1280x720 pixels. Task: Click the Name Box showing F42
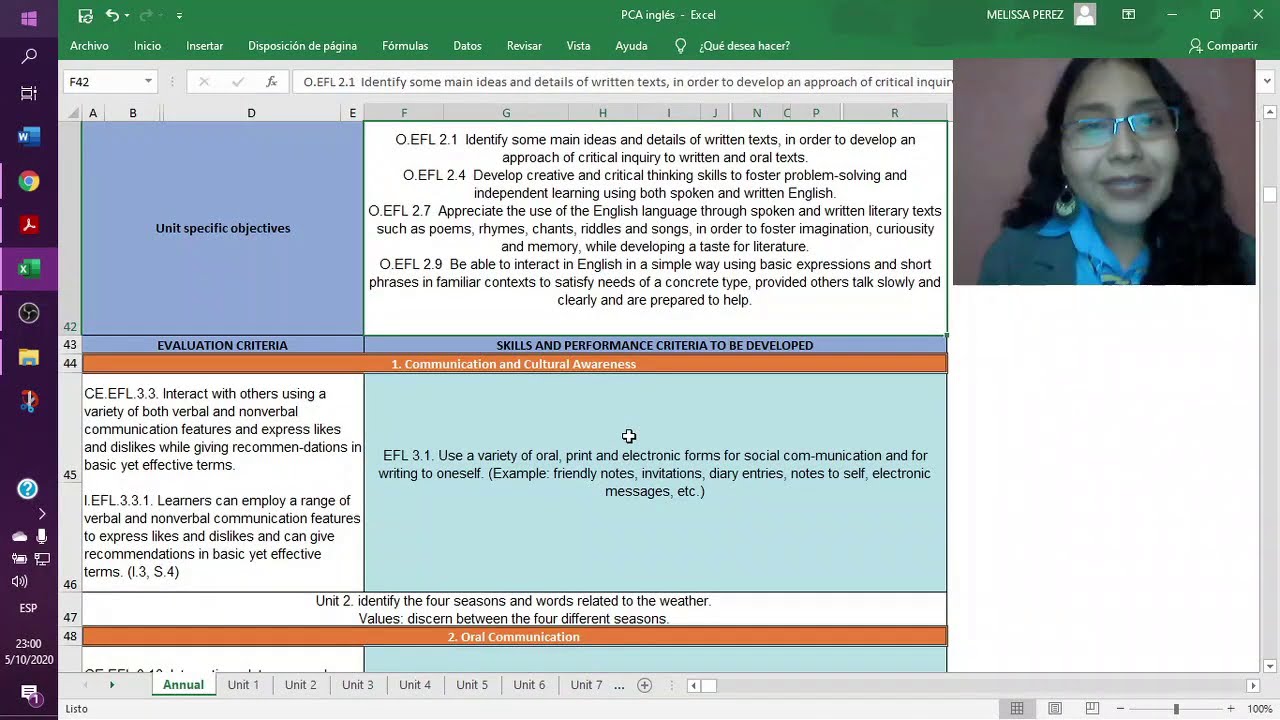[100, 82]
